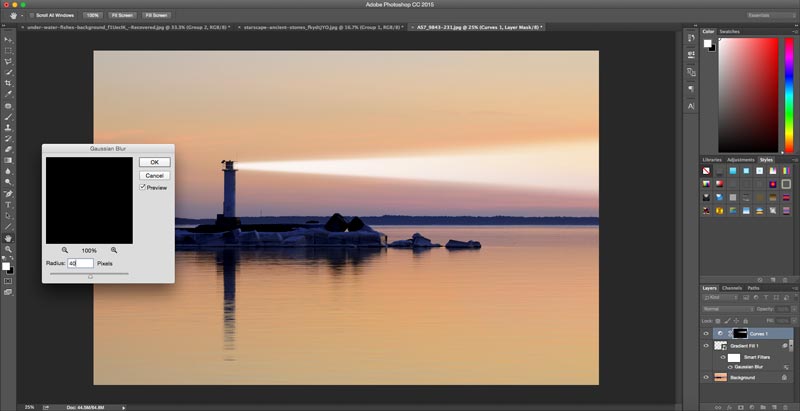This screenshot has height=411, width=800.
Task: Toggle Quick Mask mode icon
Action: point(8,281)
